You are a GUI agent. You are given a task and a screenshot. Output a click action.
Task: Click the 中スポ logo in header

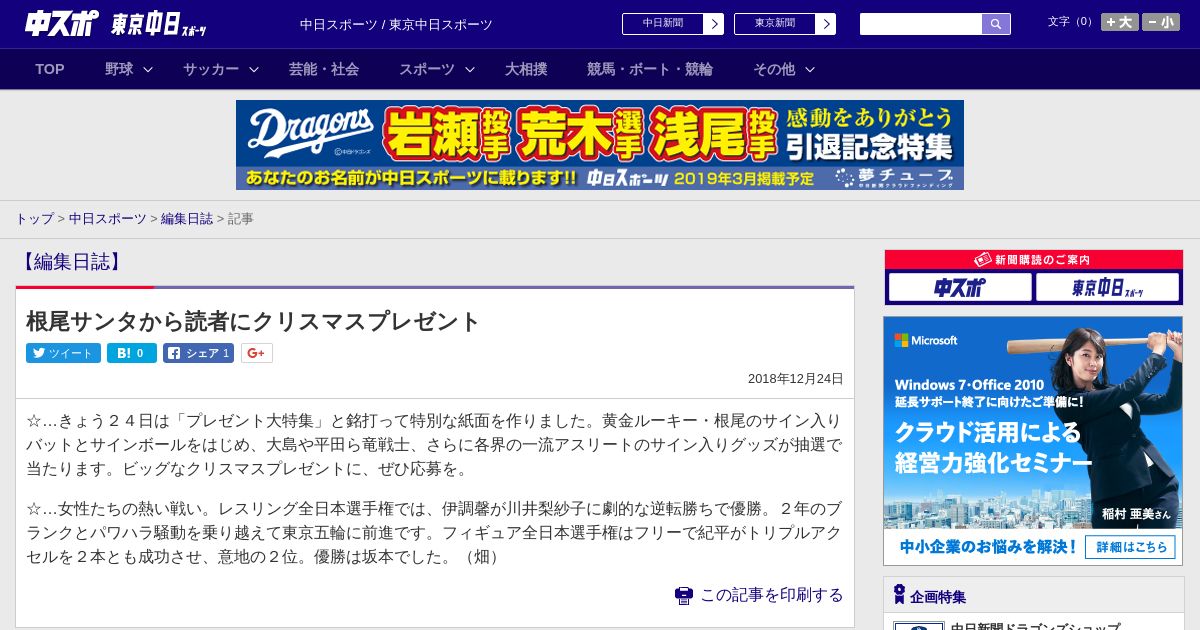tap(61, 23)
